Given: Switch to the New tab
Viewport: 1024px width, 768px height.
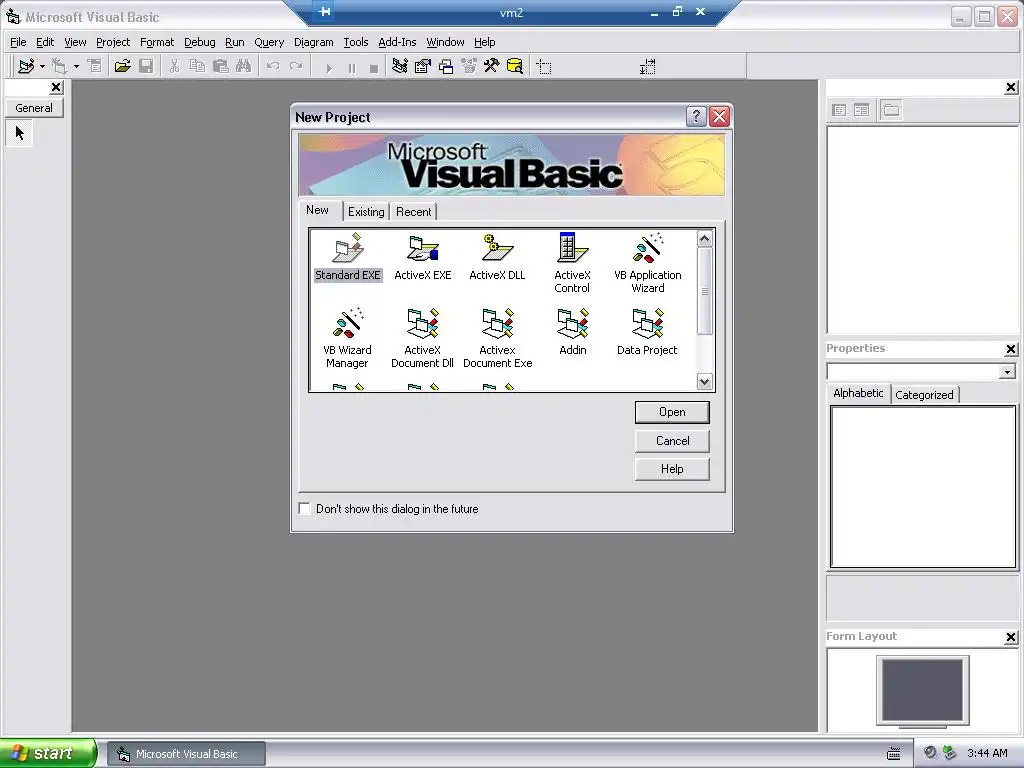Looking at the screenshot, I should (x=317, y=210).
